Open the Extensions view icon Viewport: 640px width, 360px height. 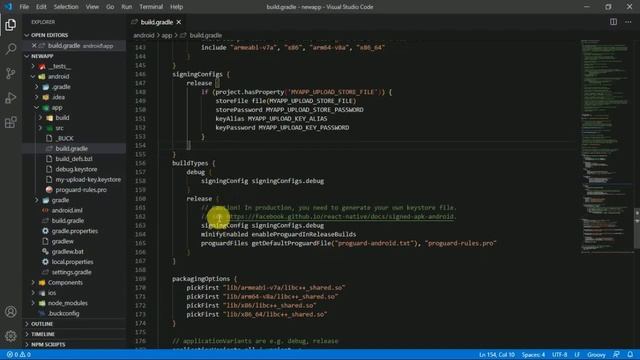coord(11,122)
